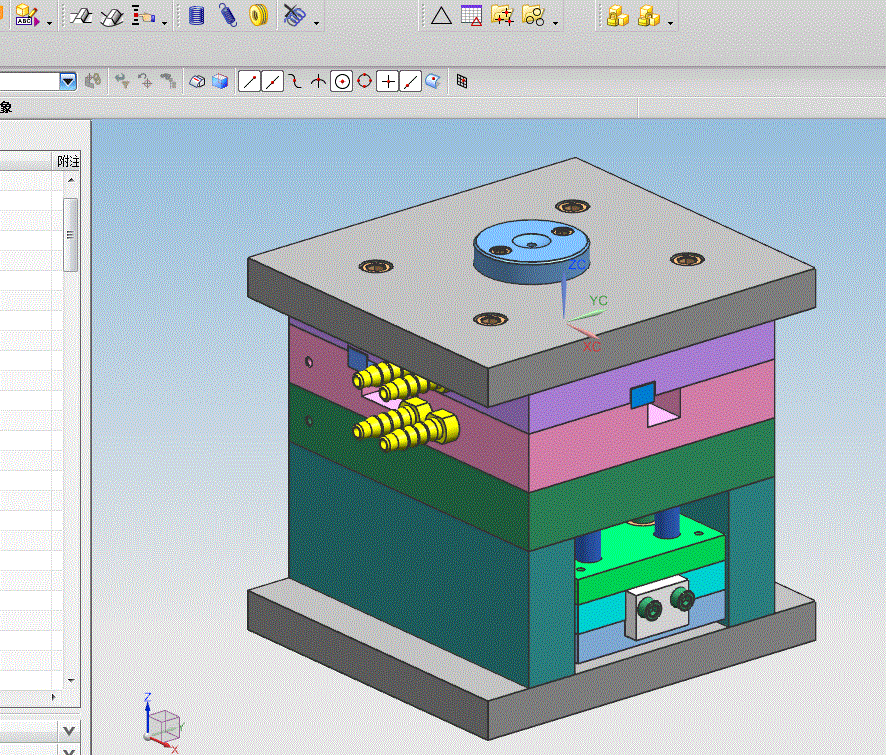886x755 pixels.
Task: Select the purple plate of the mold
Action: (x=650, y=379)
